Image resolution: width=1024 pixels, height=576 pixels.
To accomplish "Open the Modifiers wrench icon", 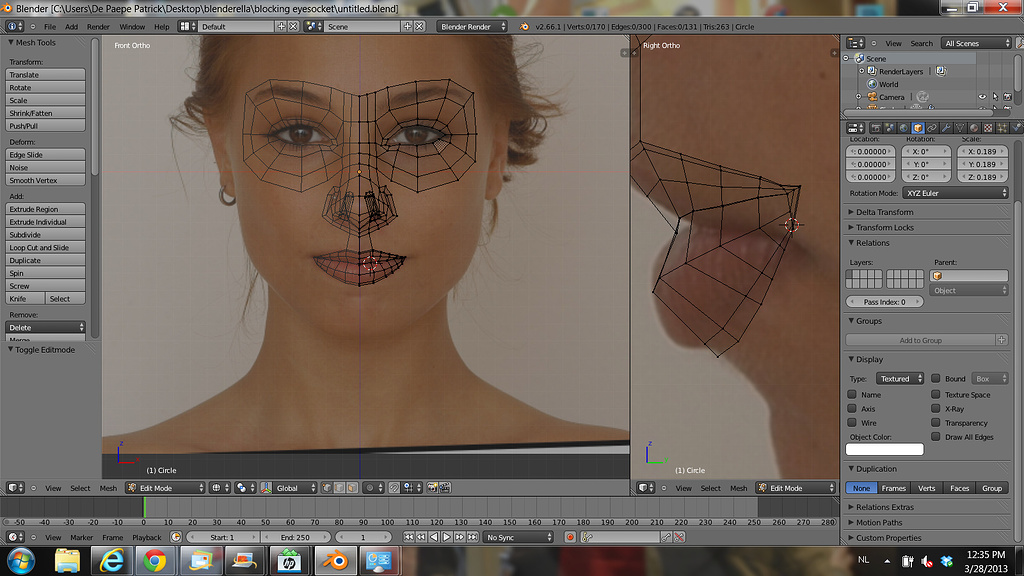I will point(946,128).
